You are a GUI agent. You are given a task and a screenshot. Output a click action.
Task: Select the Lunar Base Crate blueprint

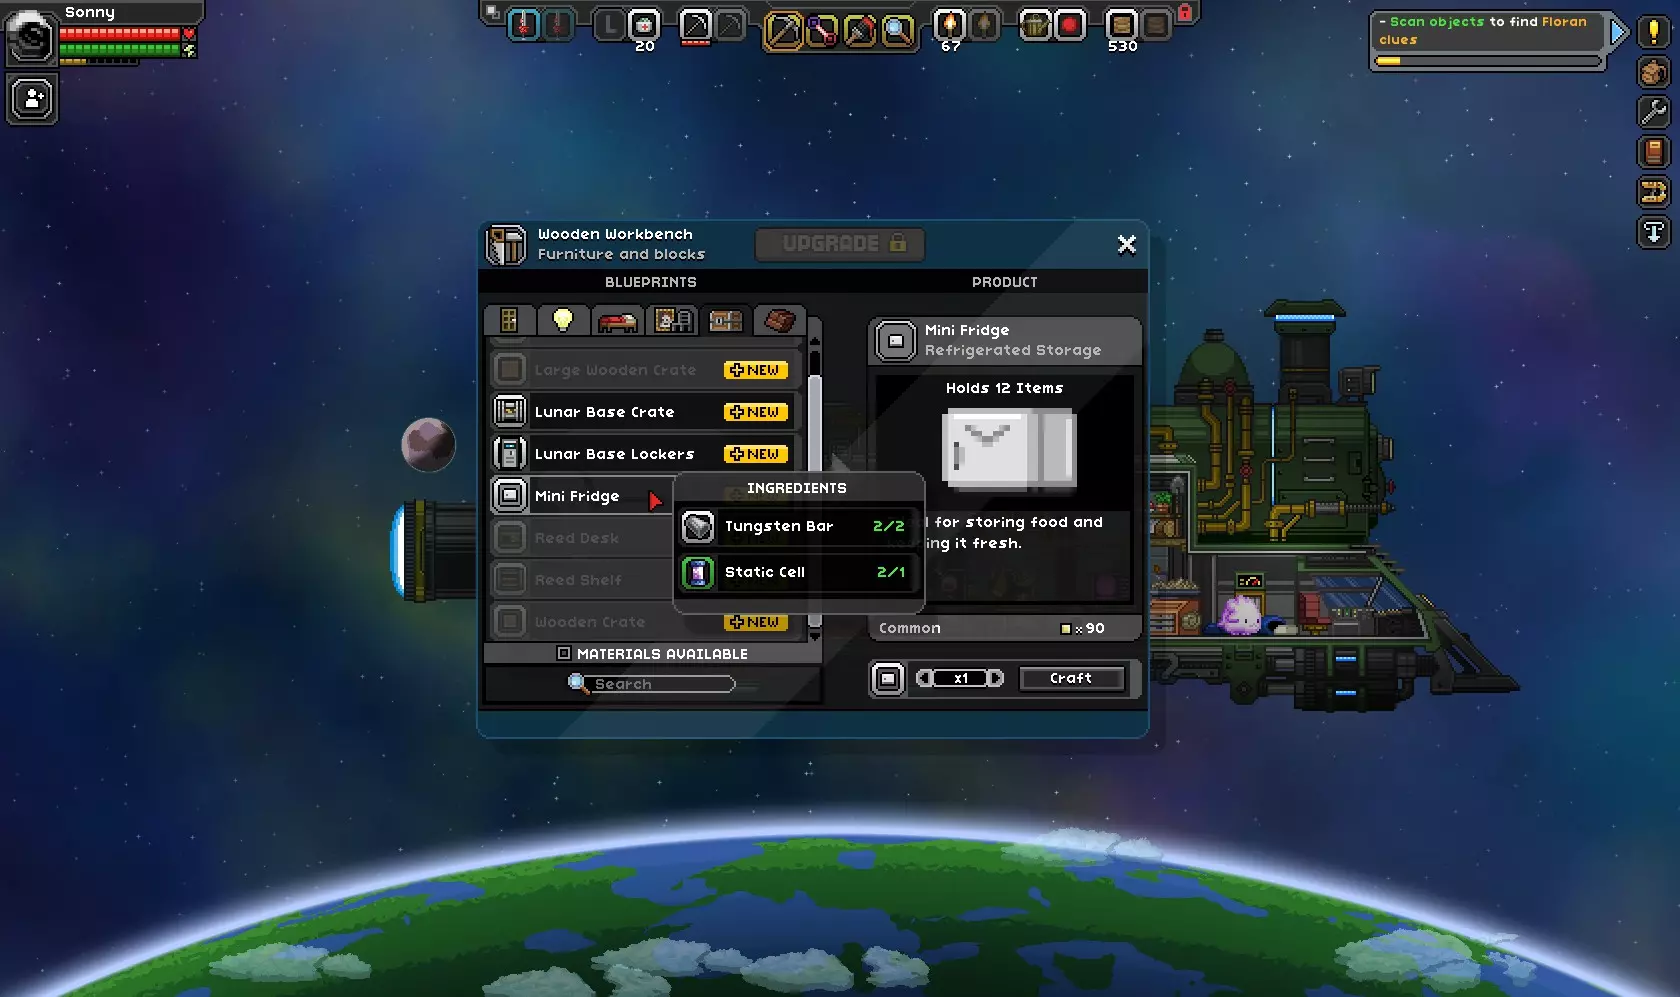point(646,412)
